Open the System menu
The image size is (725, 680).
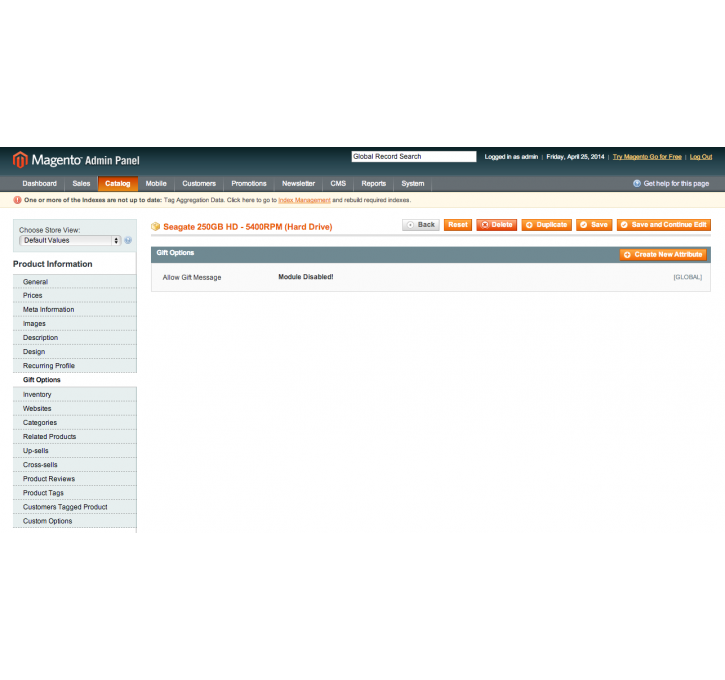[412, 184]
